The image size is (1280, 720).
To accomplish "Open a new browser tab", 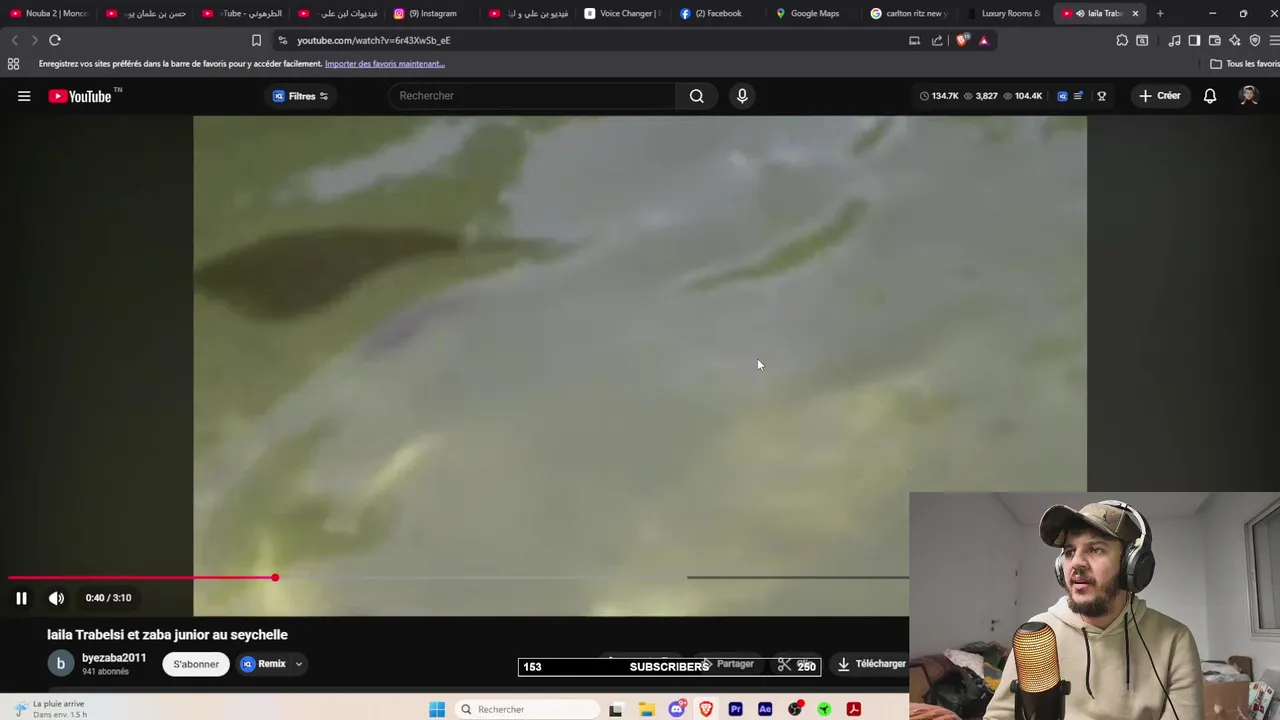I will pyautogui.click(x=1160, y=13).
